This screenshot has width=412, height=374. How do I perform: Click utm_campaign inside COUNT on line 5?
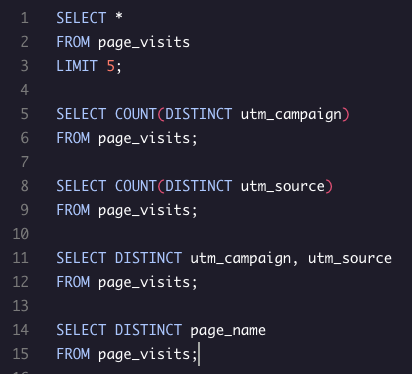pyautogui.click(x=291, y=114)
